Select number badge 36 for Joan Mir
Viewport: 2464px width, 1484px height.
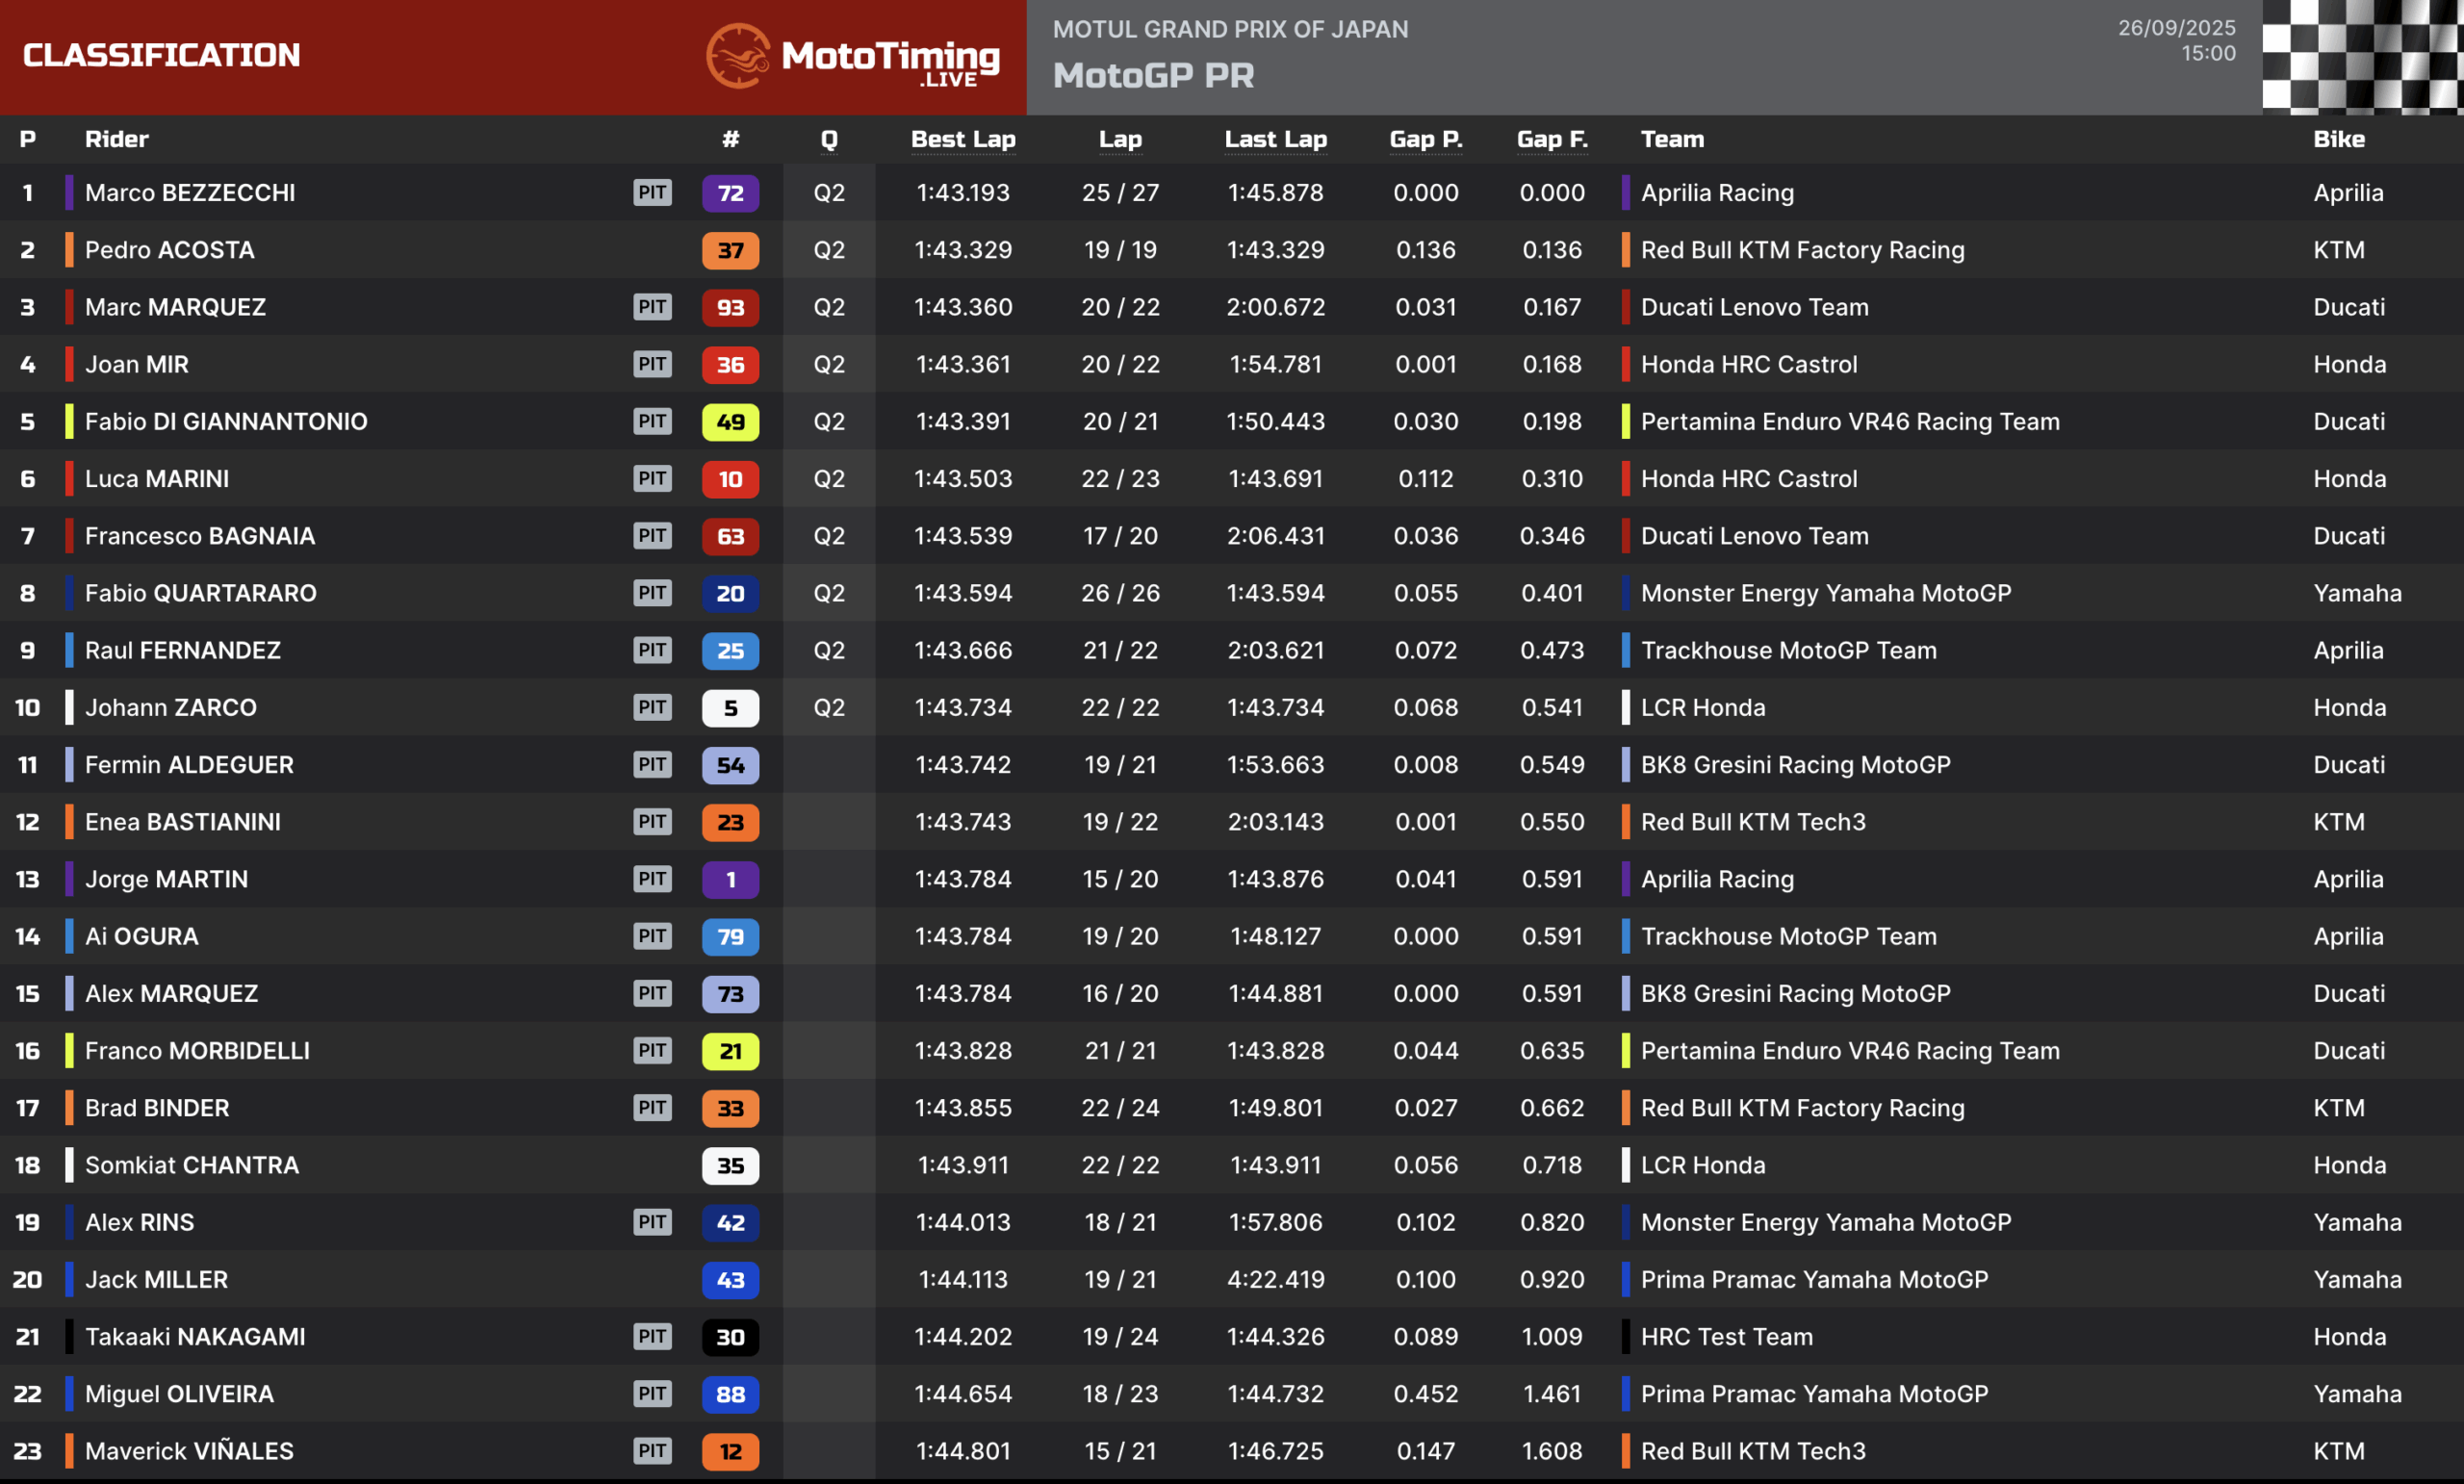click(x=730, y=364)
